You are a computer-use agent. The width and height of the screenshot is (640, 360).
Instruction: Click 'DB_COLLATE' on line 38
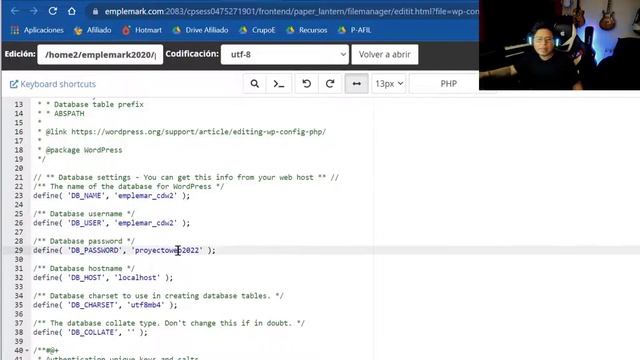click(x=93, y=332)
